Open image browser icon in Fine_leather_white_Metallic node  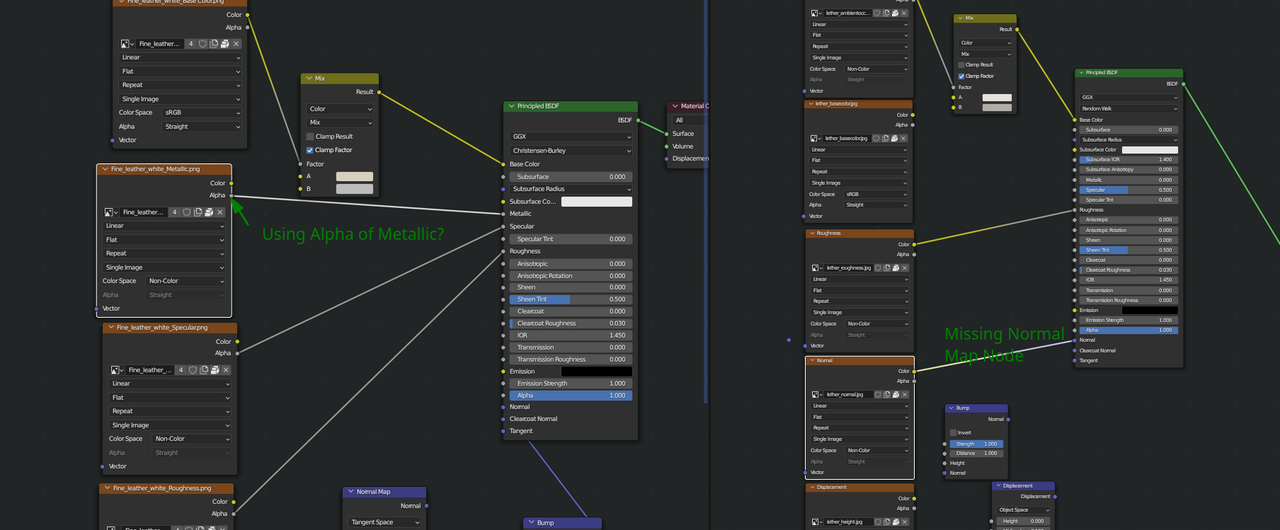[x=113, y=212]
